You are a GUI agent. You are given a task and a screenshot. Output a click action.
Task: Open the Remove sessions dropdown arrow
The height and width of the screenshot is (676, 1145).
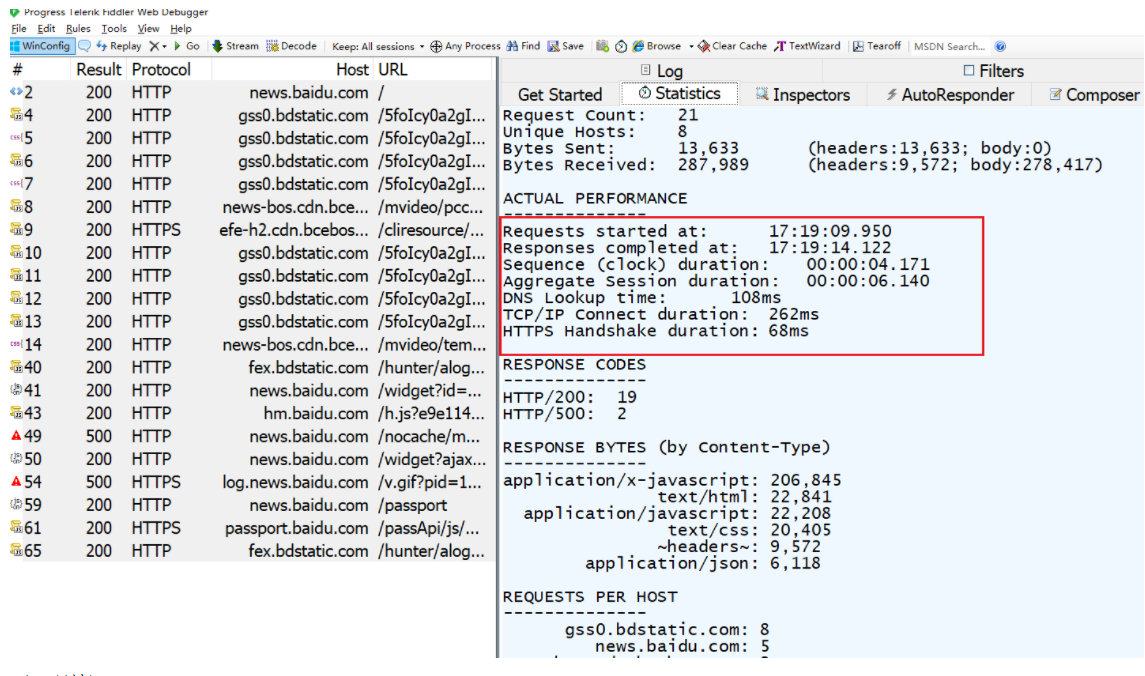[x=164, y=46]
